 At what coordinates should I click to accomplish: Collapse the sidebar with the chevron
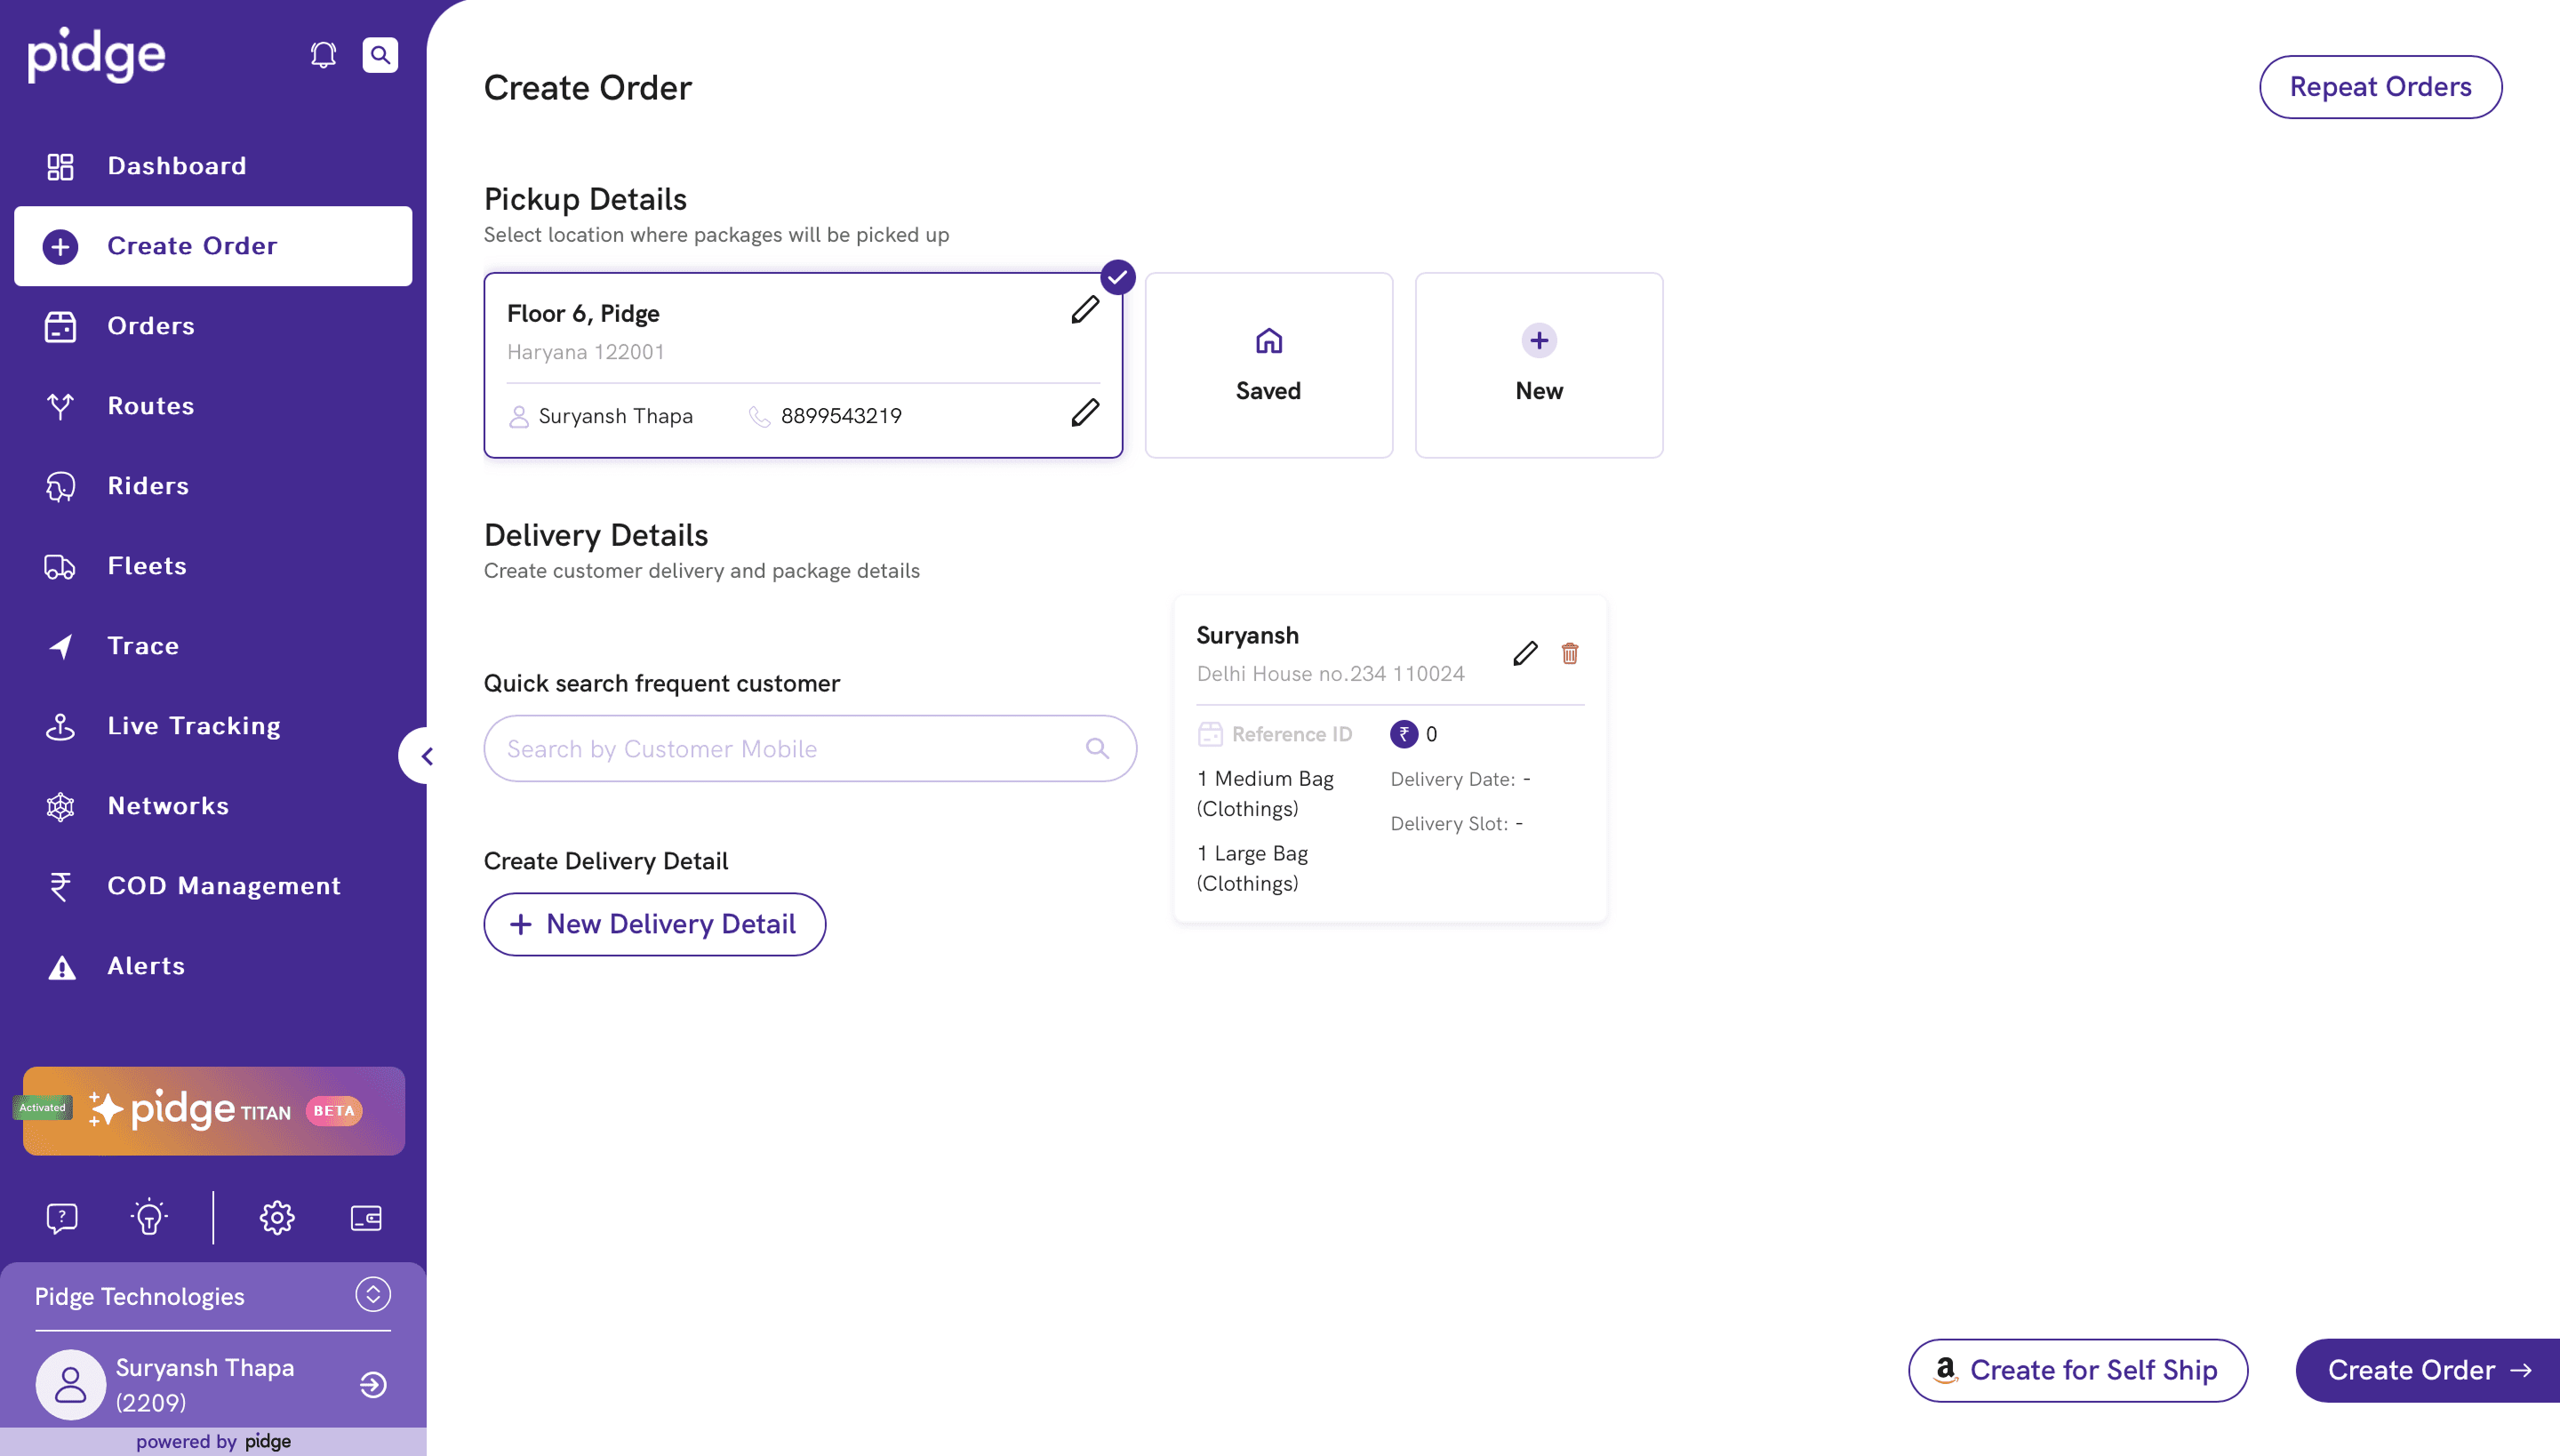point(427,756)
